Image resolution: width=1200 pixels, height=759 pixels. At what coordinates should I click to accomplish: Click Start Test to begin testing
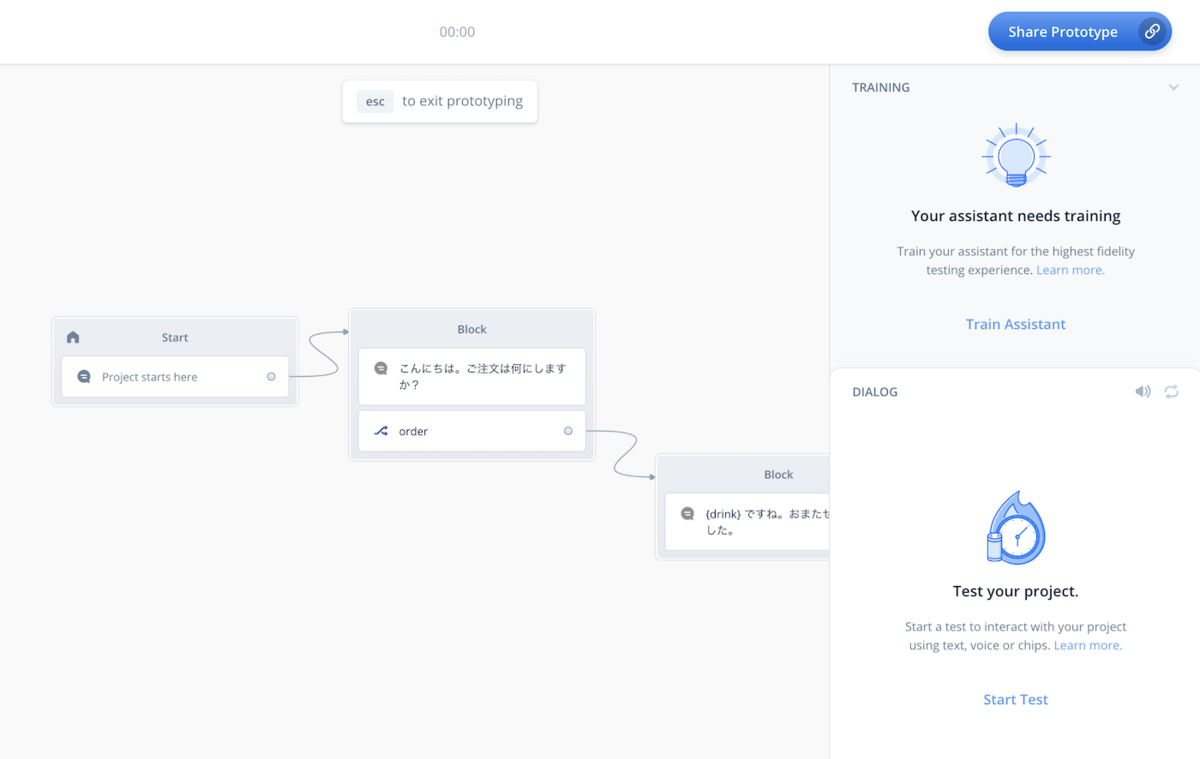point(1015,699)
